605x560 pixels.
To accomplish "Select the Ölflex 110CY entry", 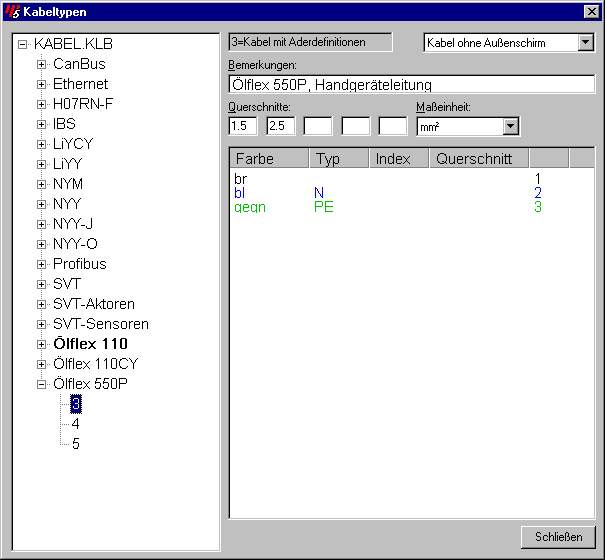I will click(96, 364).
